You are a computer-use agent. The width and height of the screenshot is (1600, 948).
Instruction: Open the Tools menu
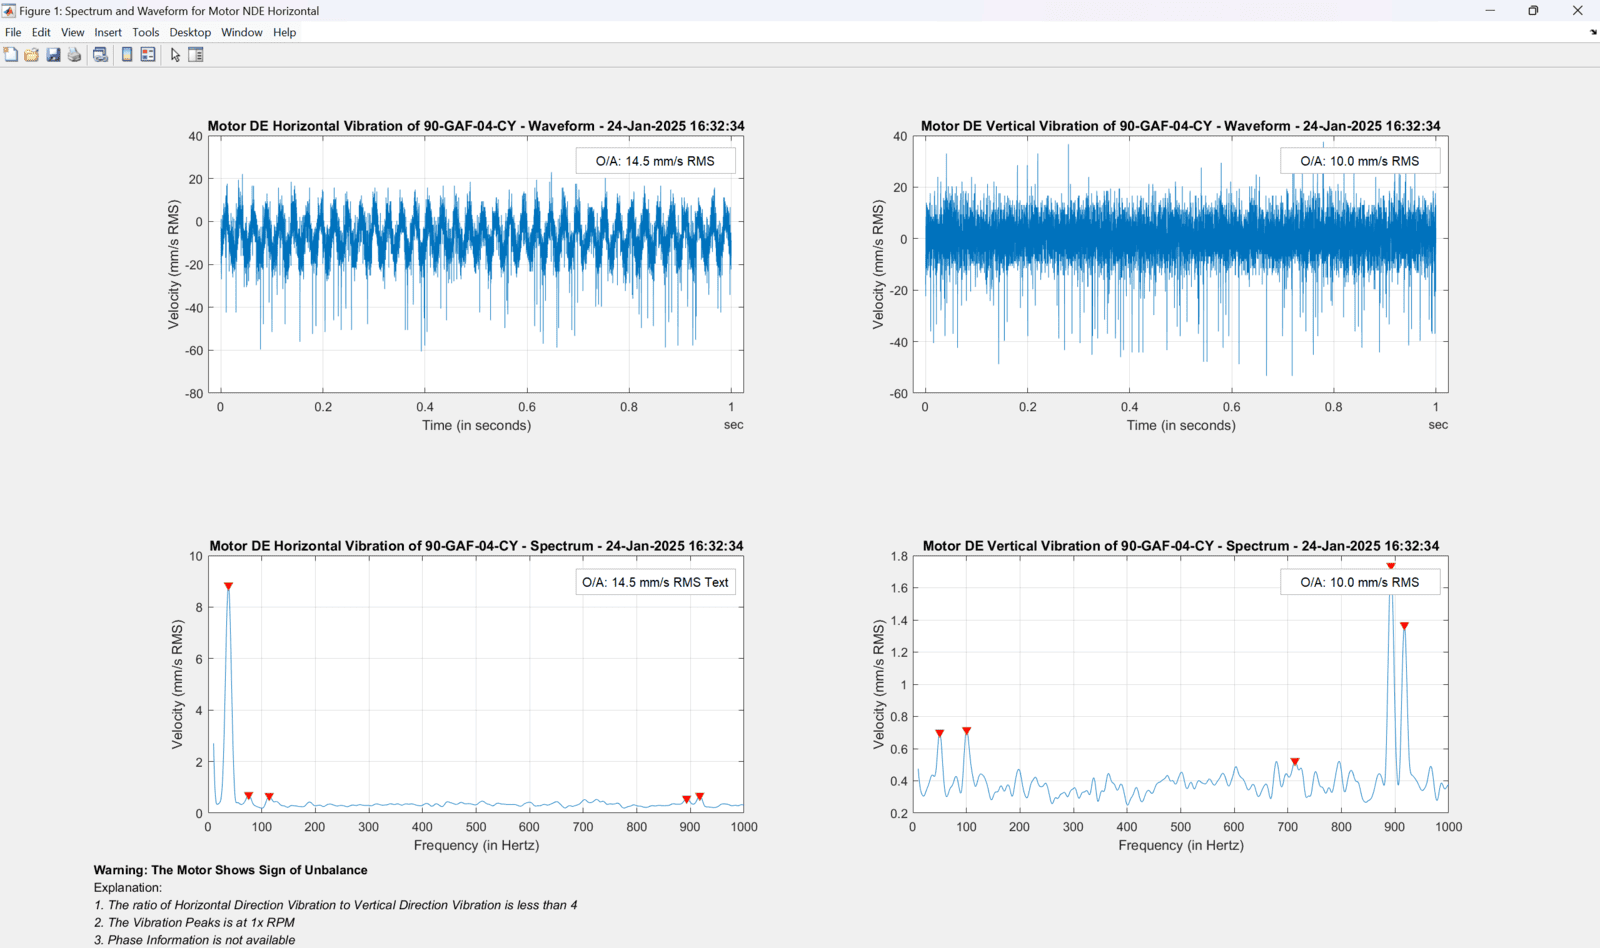click(x=145, y=32)
